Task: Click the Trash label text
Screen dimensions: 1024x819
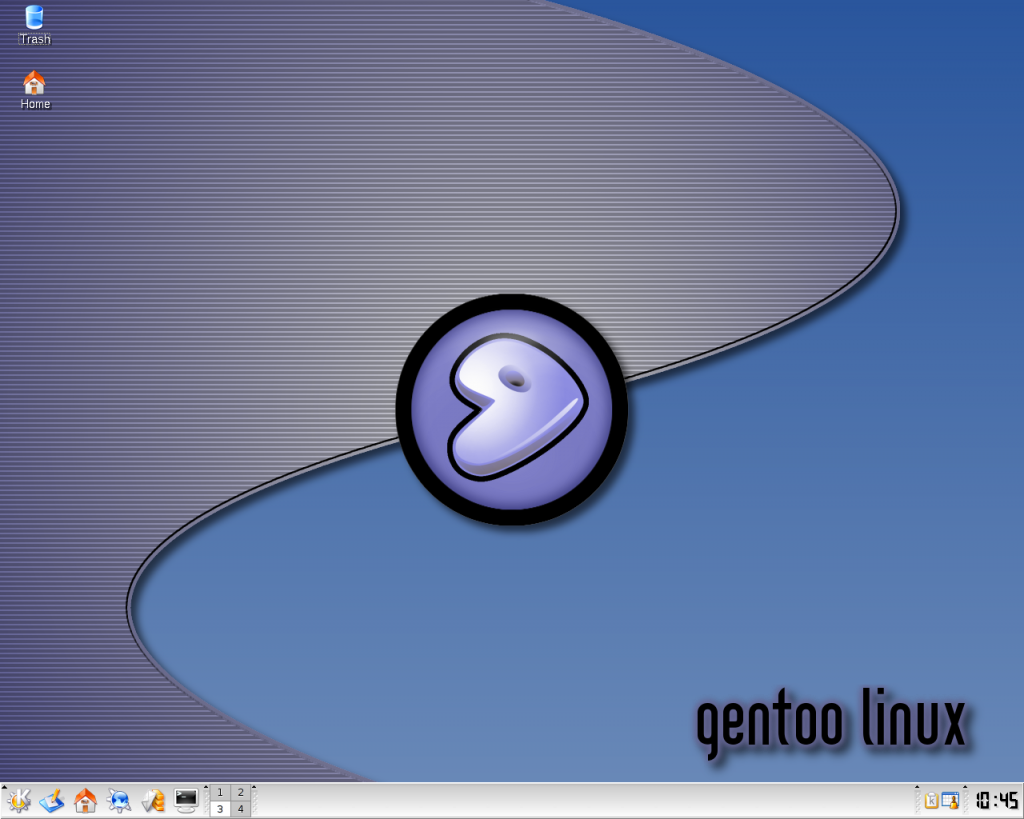Action: click(34, 38)
